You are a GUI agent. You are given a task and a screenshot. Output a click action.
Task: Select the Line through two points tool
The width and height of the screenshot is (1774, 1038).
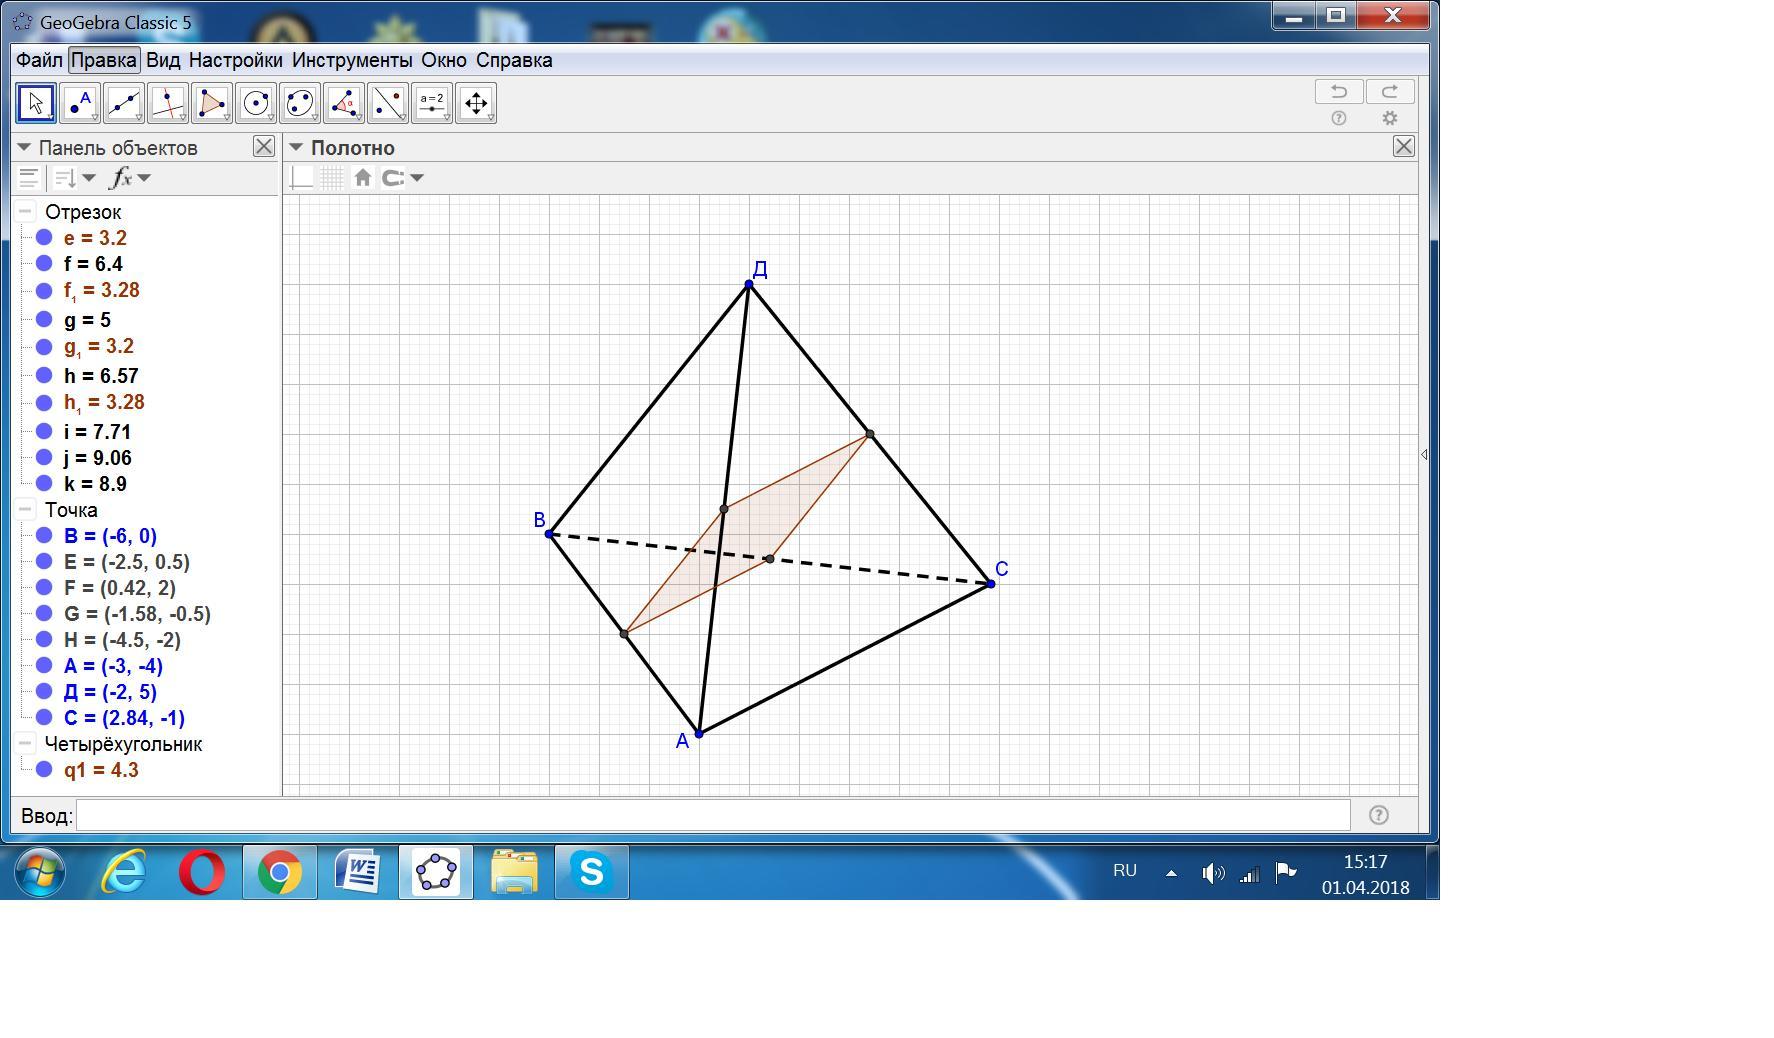(x=123, y=103)
